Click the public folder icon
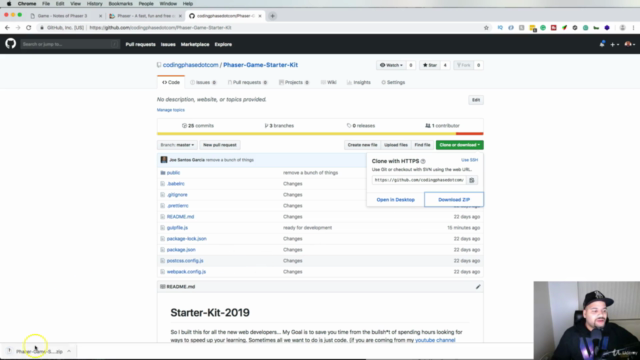 (x=163, y=173)
